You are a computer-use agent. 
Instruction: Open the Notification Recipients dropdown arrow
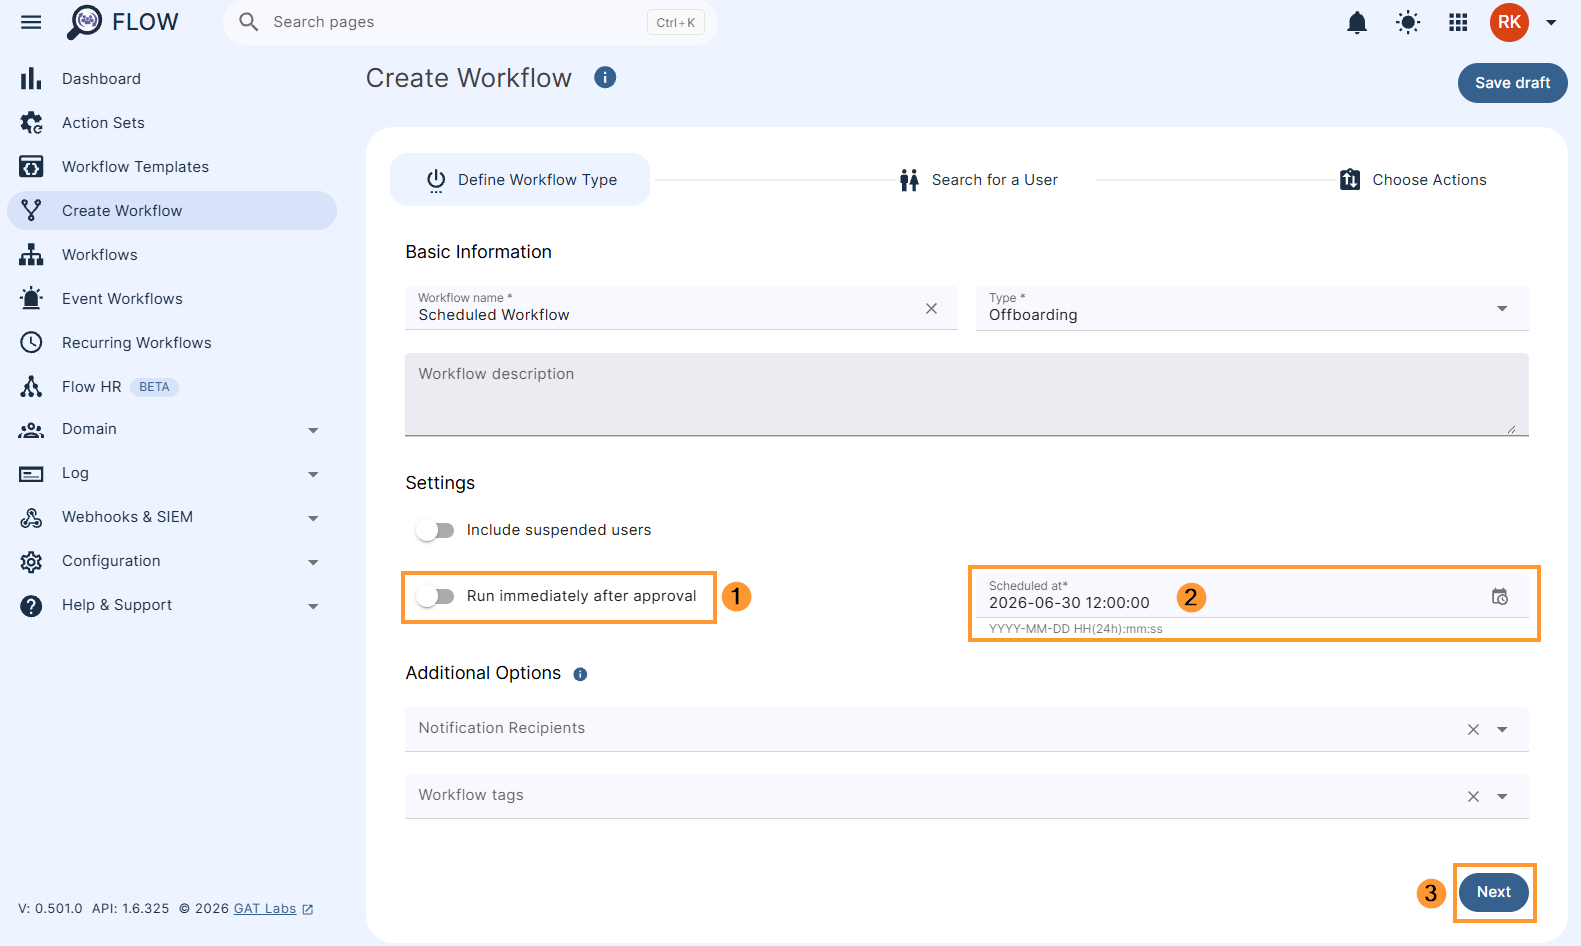click(1502, 730)
